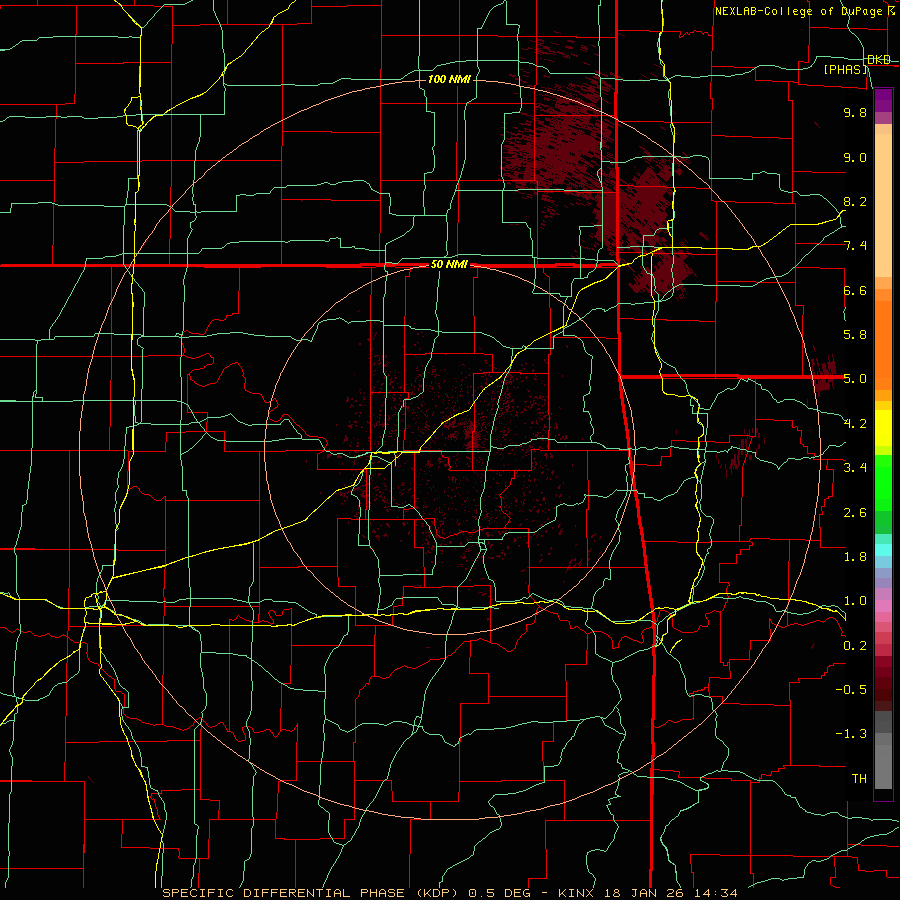Click the 9.0 scale value

pos(855,157)
